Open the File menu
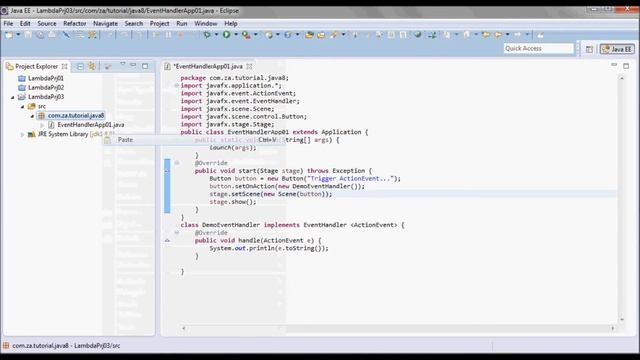The width and height of the screenshot is (640, 360). pos(8,24)
